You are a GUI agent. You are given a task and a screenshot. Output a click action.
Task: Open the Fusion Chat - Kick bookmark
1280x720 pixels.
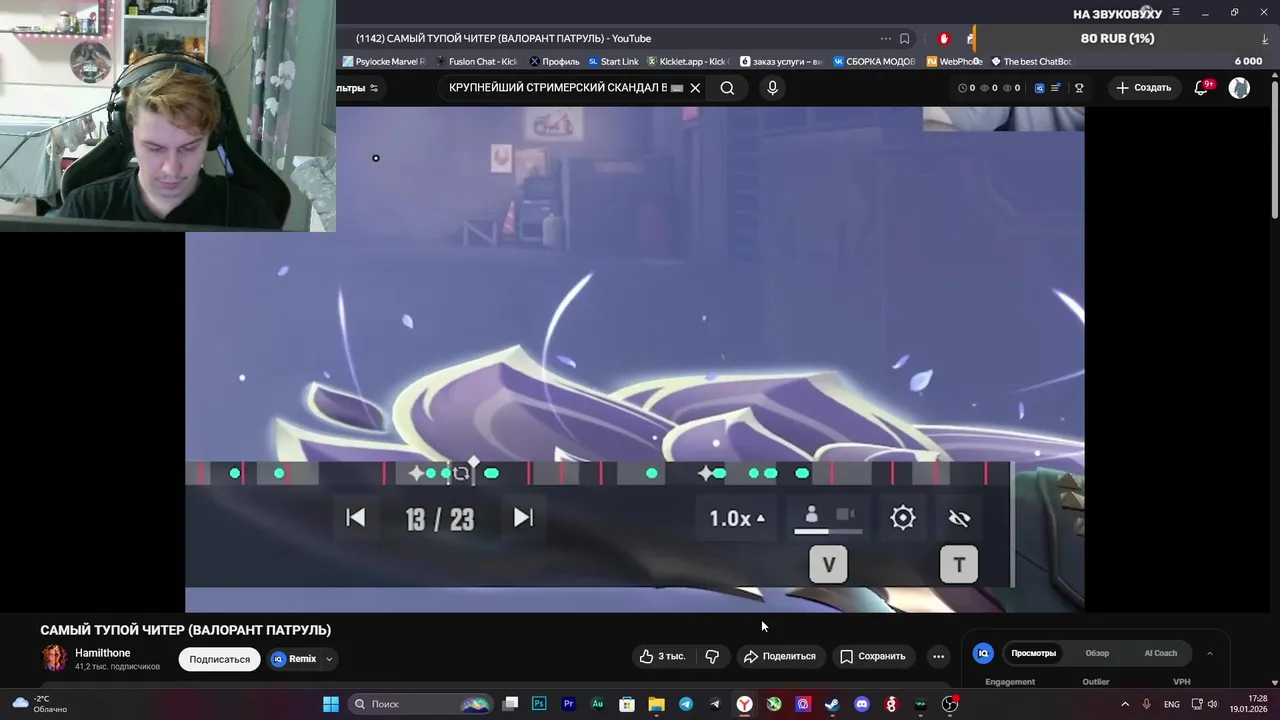coord(477,62)
